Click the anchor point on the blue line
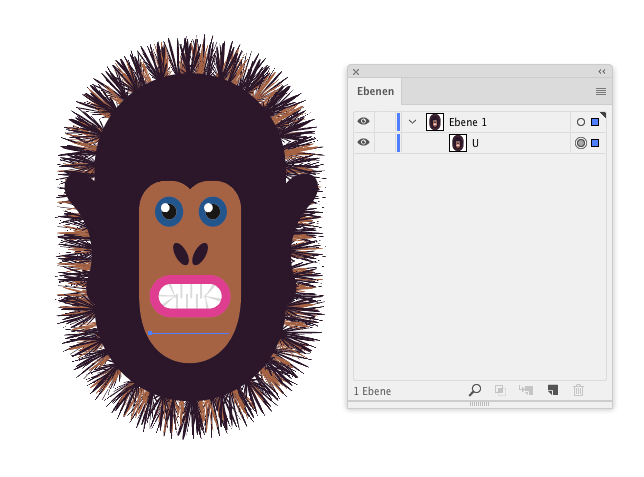The height and width of the screenshot is (477, 644). point(150,333)
